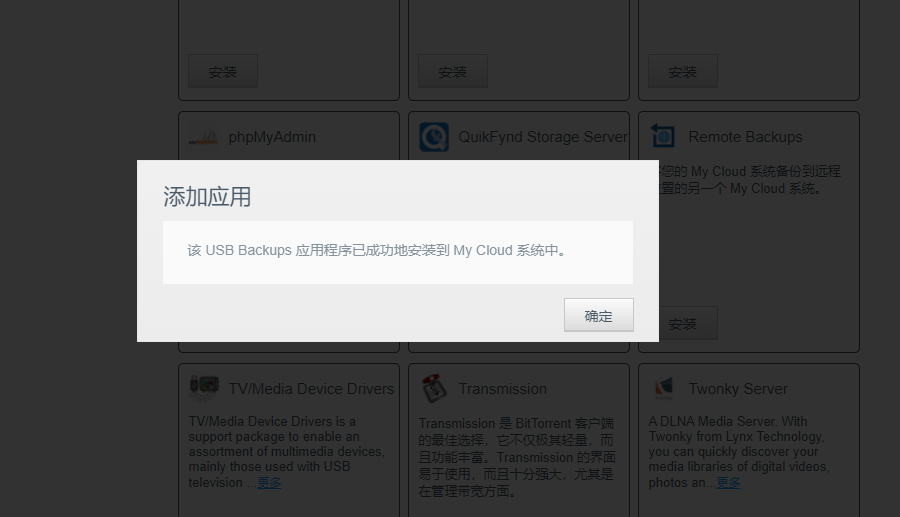Open 更多 link under TV/Media Device Drivers
The width and height of the screenshot is (900, 517).
point(269,483)
